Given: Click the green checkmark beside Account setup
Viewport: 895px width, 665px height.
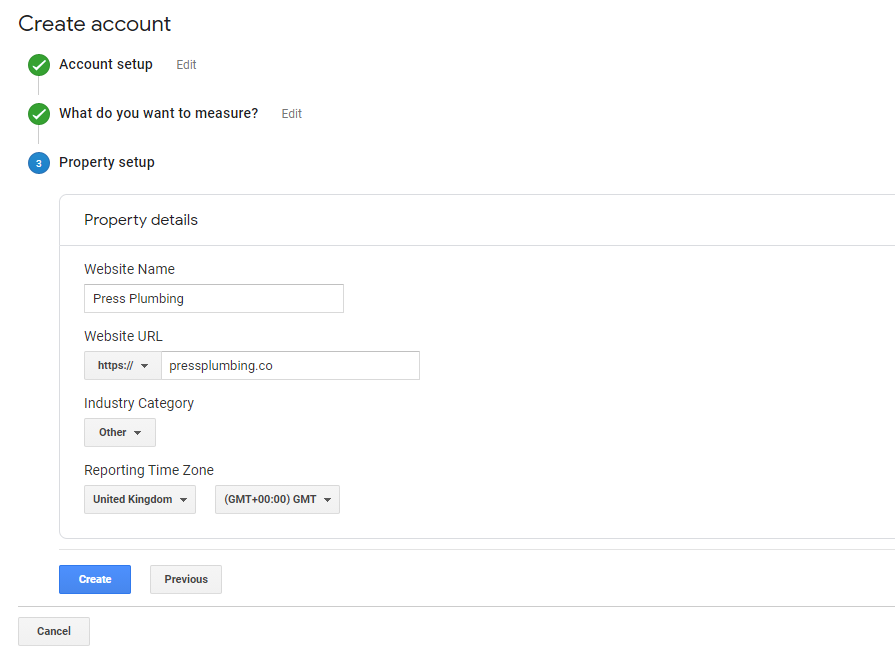Looking at the screenshot, I should (39, 65).
